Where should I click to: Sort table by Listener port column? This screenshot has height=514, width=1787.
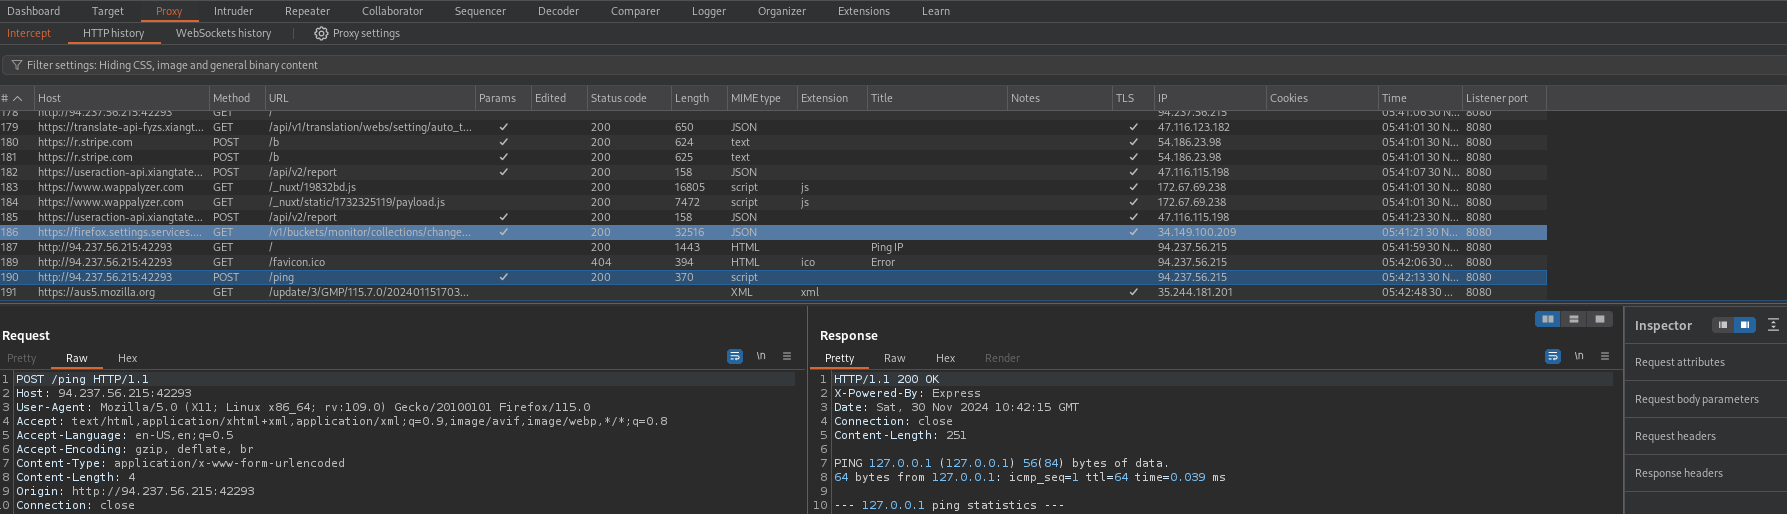point(1503,98)
